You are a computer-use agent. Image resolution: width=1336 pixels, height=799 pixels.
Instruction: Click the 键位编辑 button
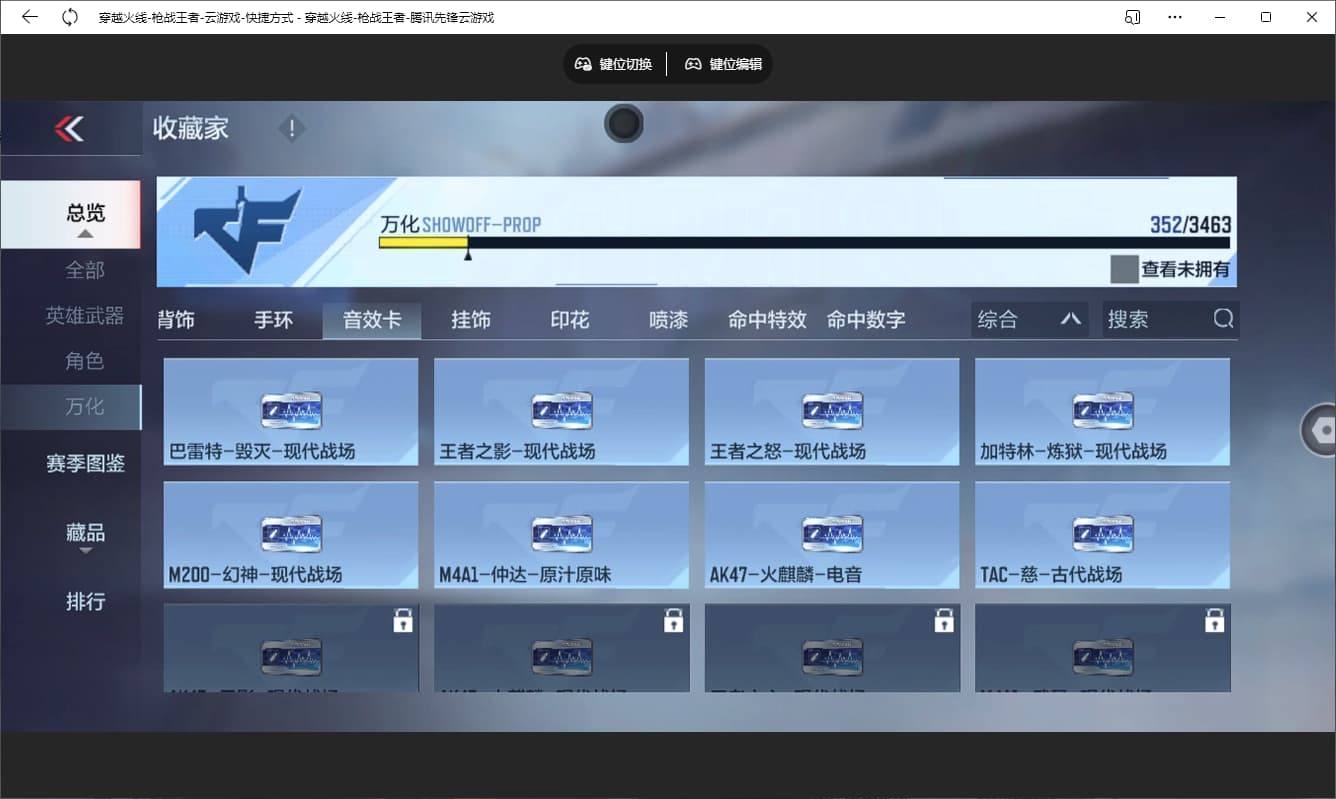coord(722,63)
